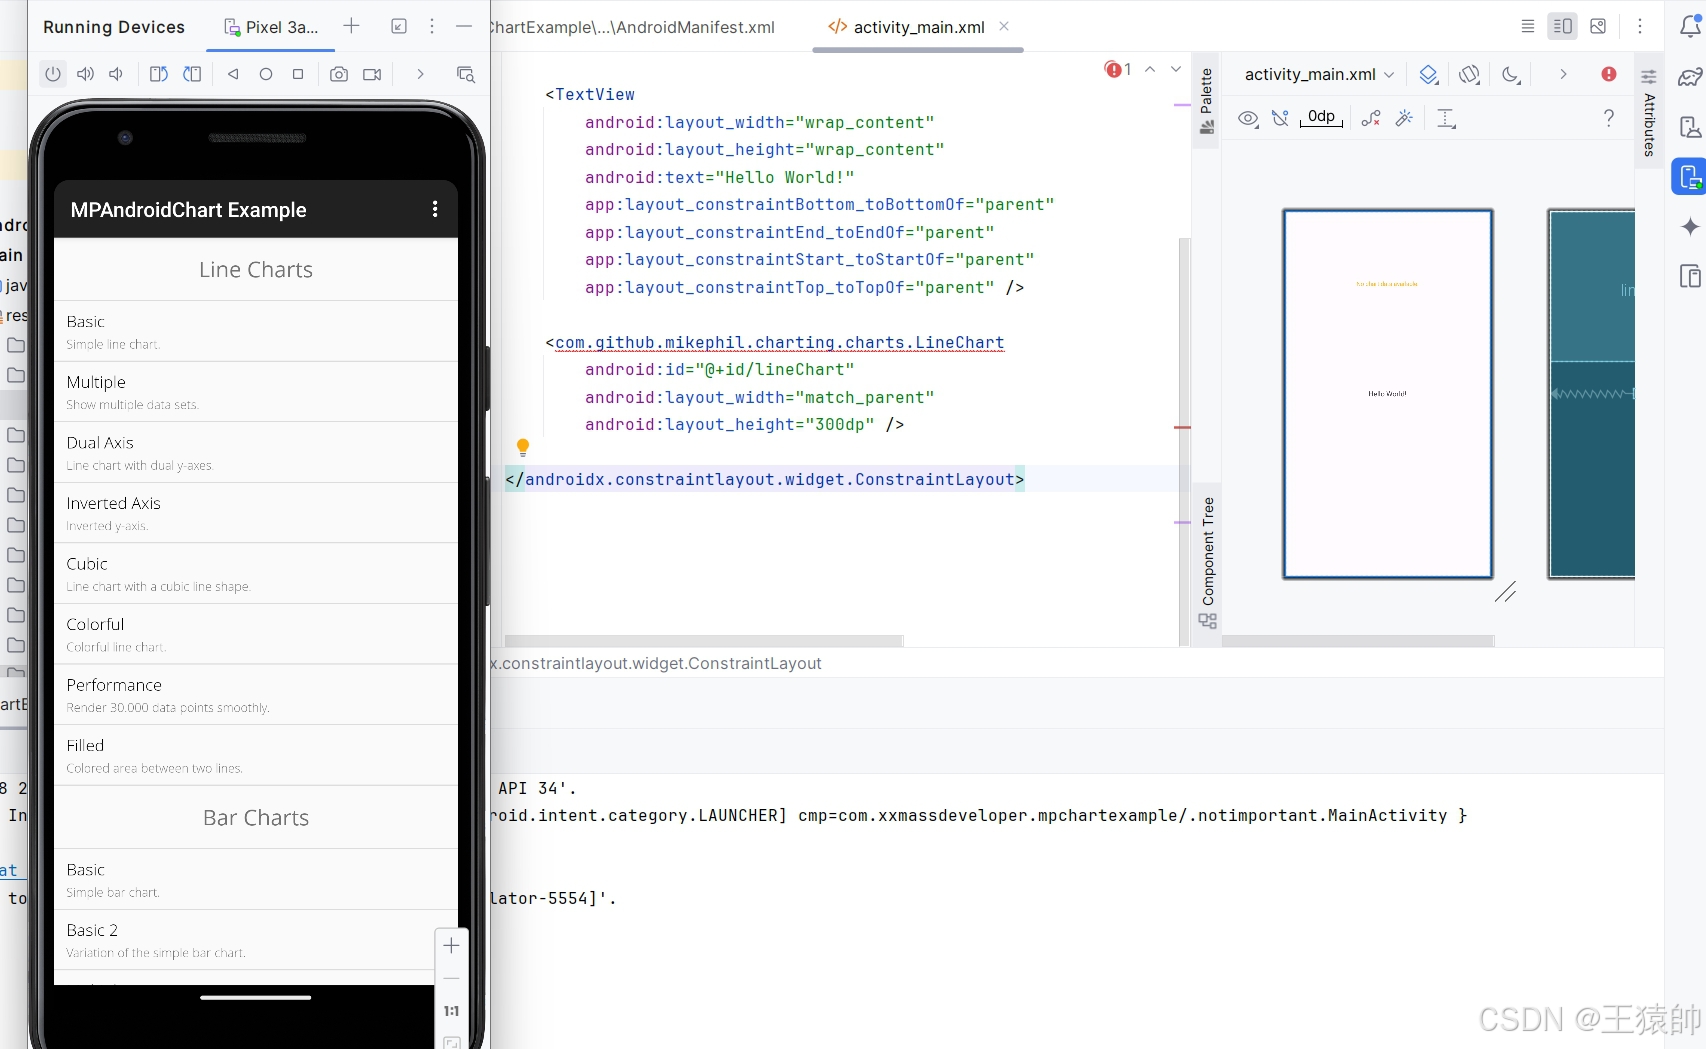
Task: Show more emulator toolbar actions
Action: coord(420,74)
